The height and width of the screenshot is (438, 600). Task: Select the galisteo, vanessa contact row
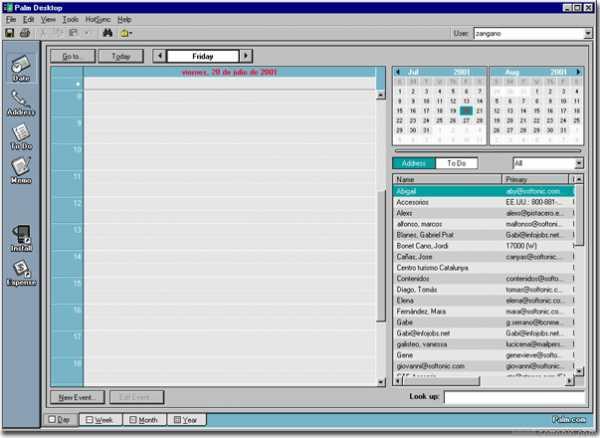484,344
